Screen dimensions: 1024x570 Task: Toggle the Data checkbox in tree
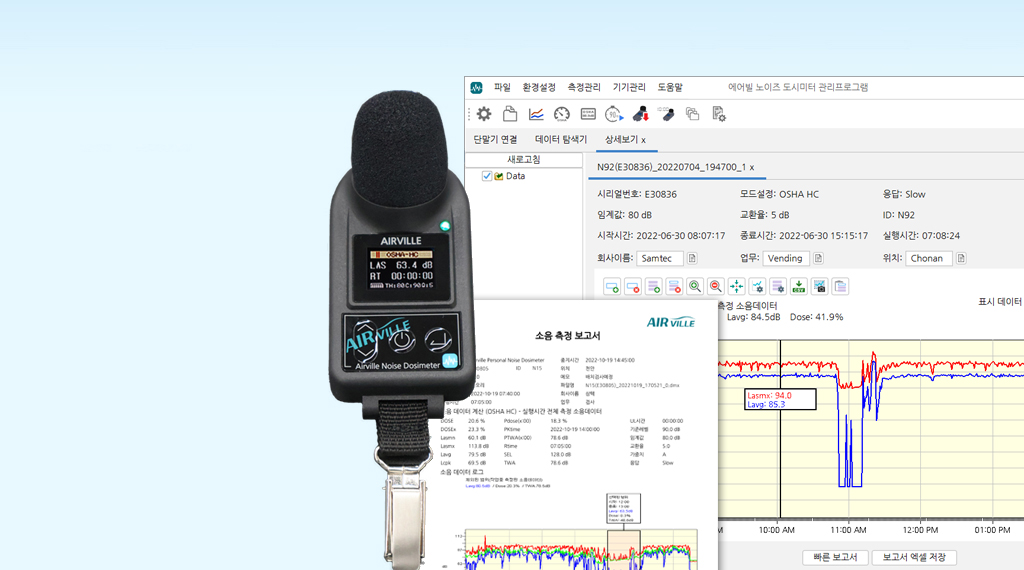487,176
